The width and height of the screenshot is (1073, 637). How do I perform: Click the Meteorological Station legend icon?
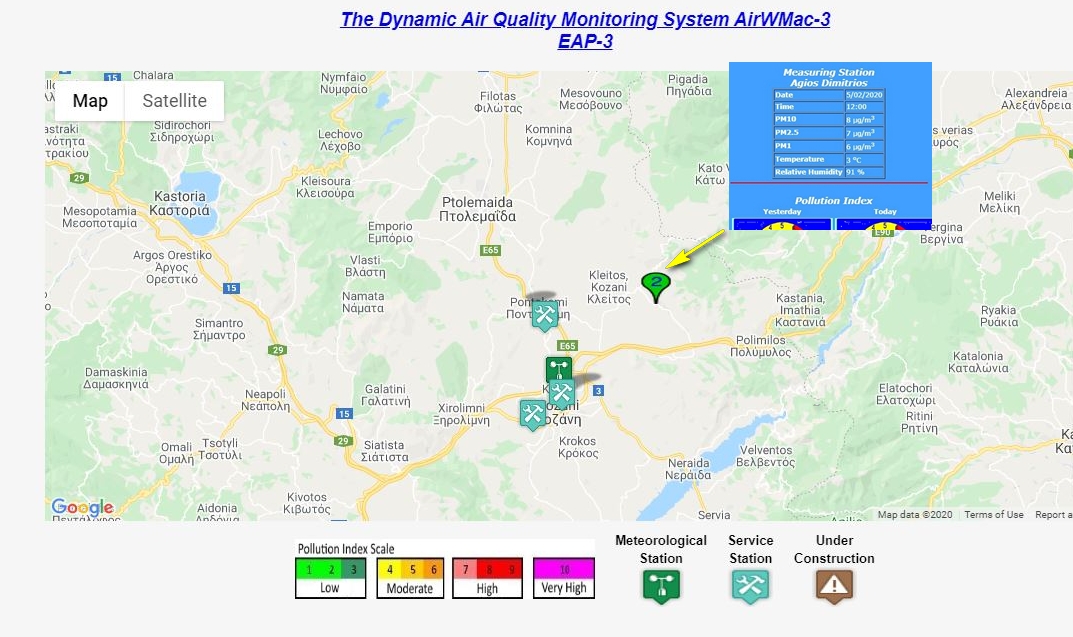(x=660, y=587)
